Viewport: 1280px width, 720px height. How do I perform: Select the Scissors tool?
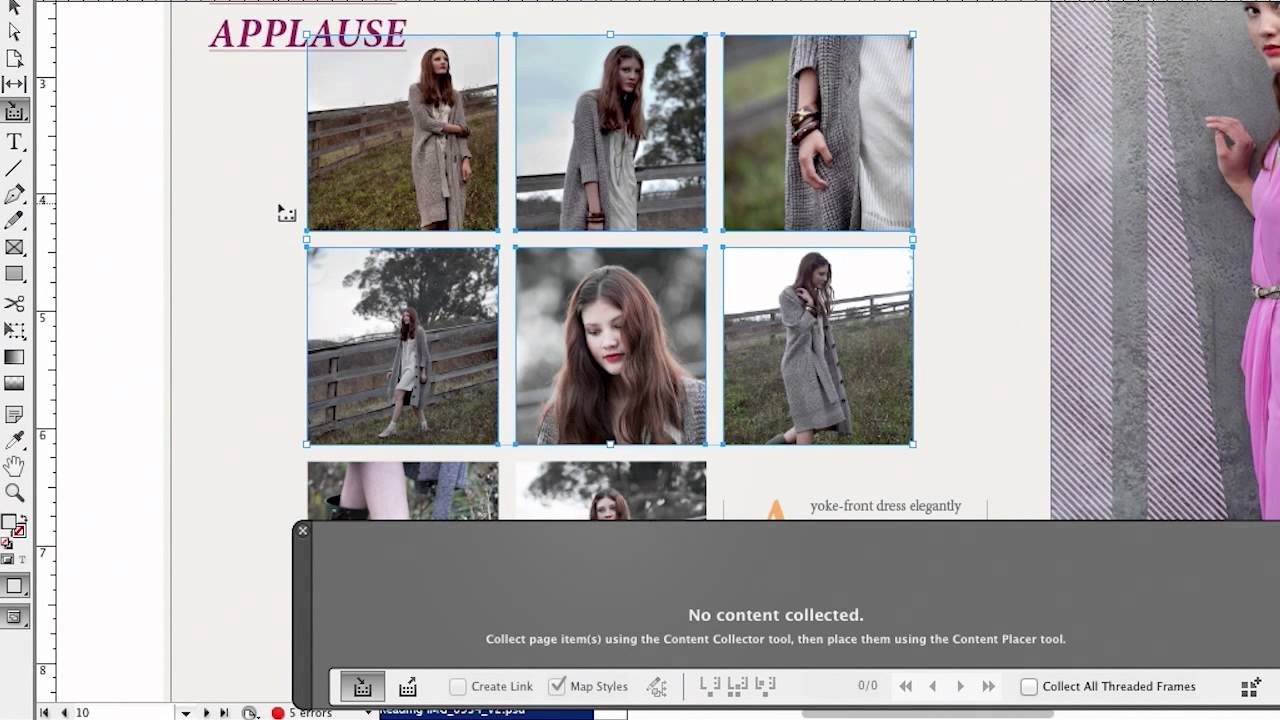point(14,303)
